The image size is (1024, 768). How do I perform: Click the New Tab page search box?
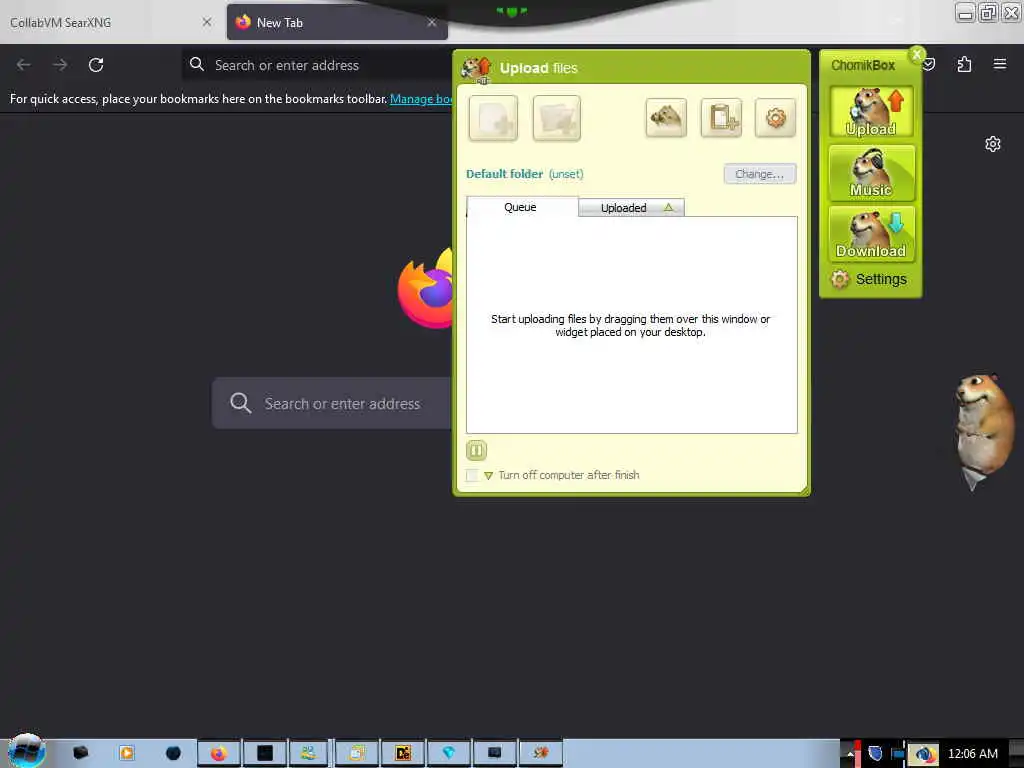332,403
